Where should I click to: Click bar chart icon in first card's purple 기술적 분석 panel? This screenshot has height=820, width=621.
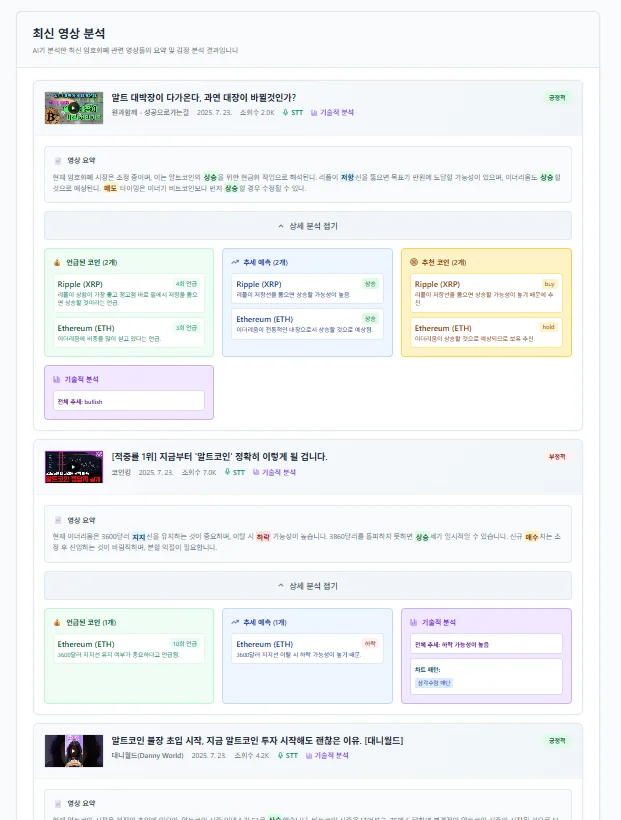pyautogui.click(x=57, y=379)
